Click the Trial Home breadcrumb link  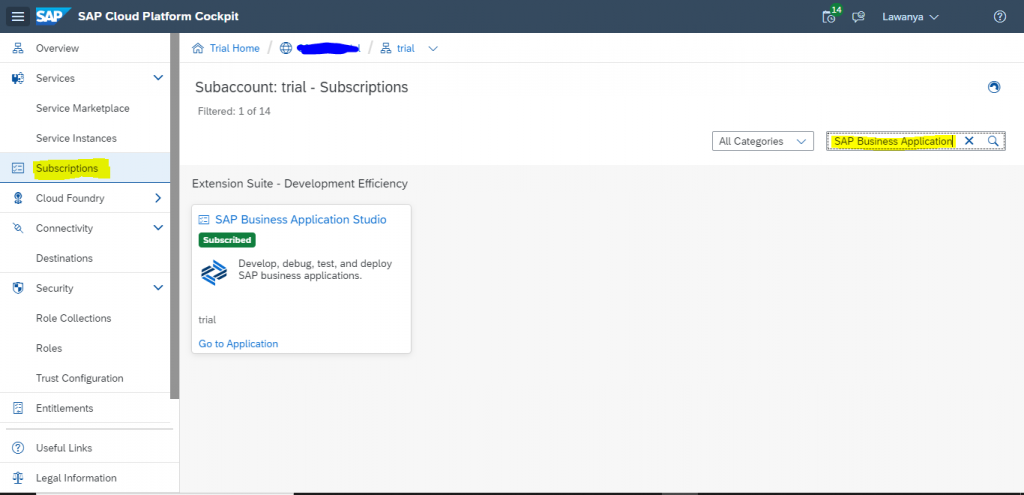coord(234,48)
